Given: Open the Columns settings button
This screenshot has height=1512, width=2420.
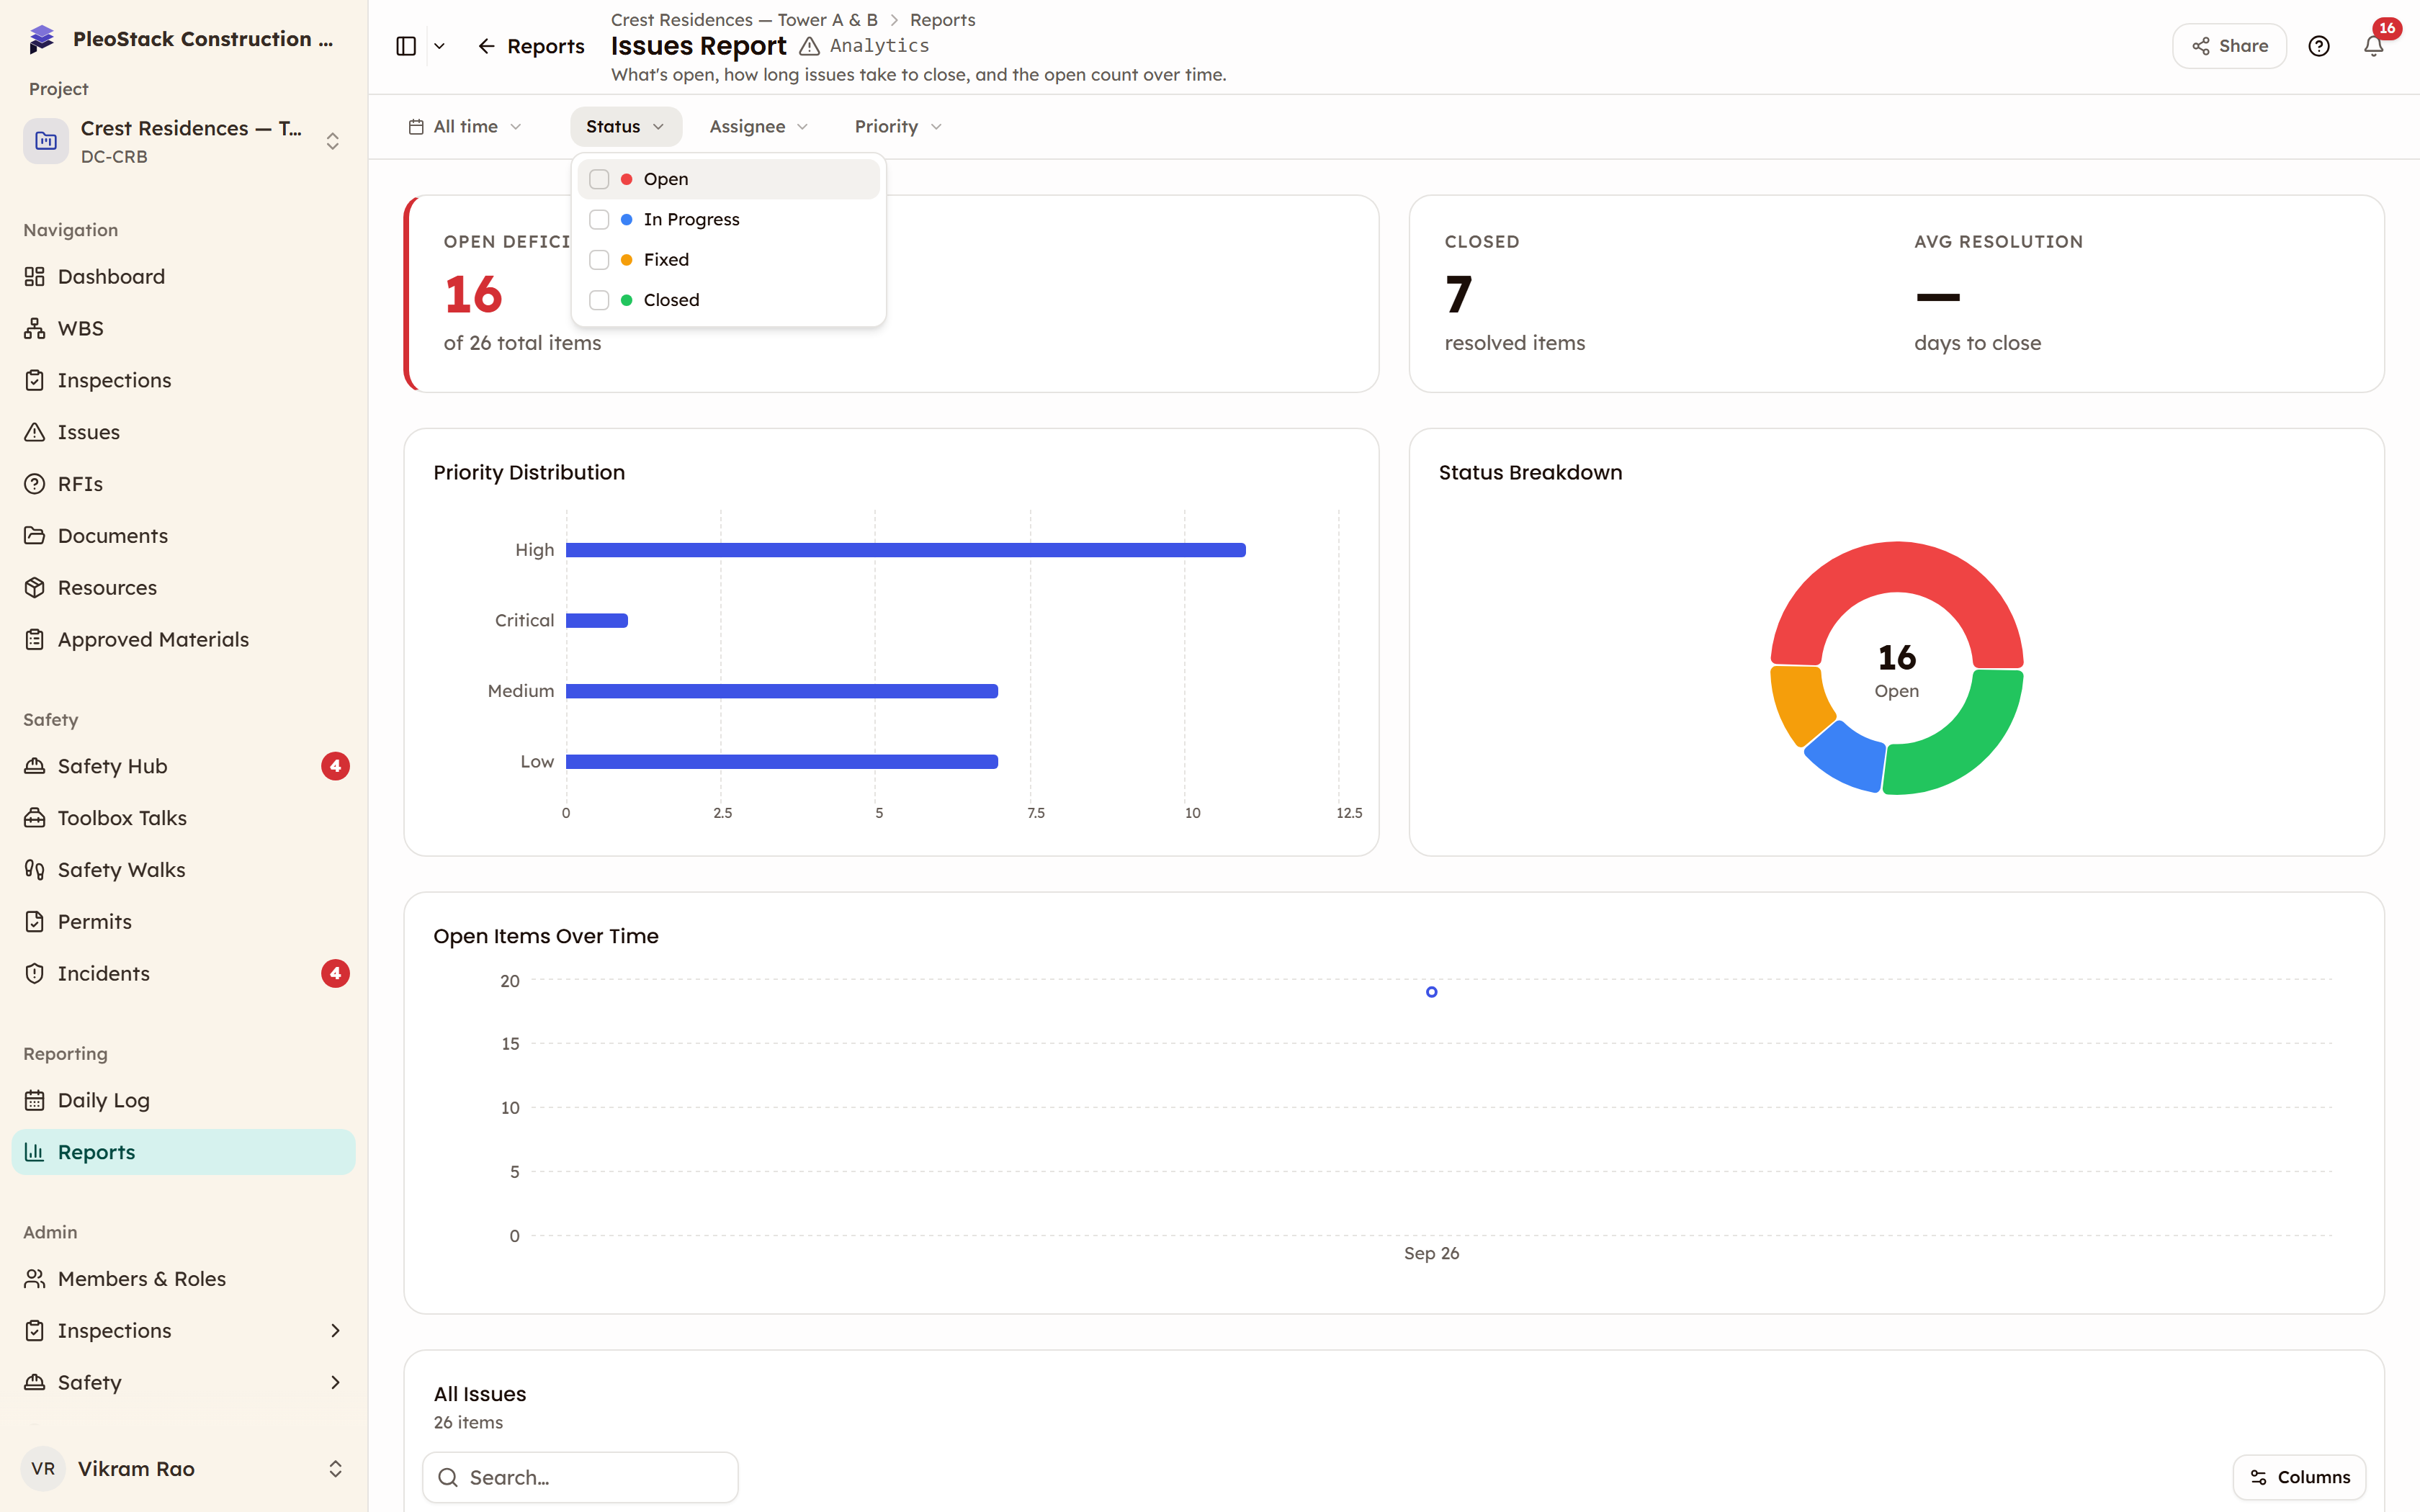Looking at the screenshot, I should point(2299,1477).
